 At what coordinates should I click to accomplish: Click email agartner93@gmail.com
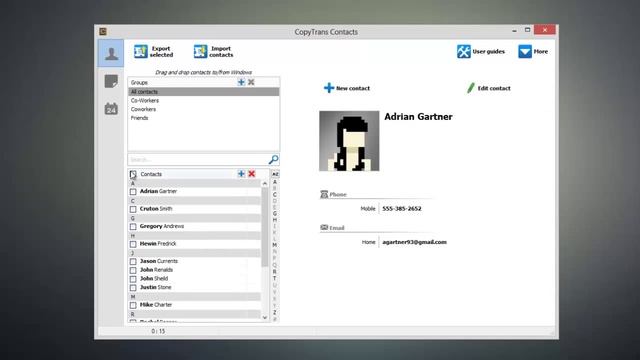tap(414, 242)
